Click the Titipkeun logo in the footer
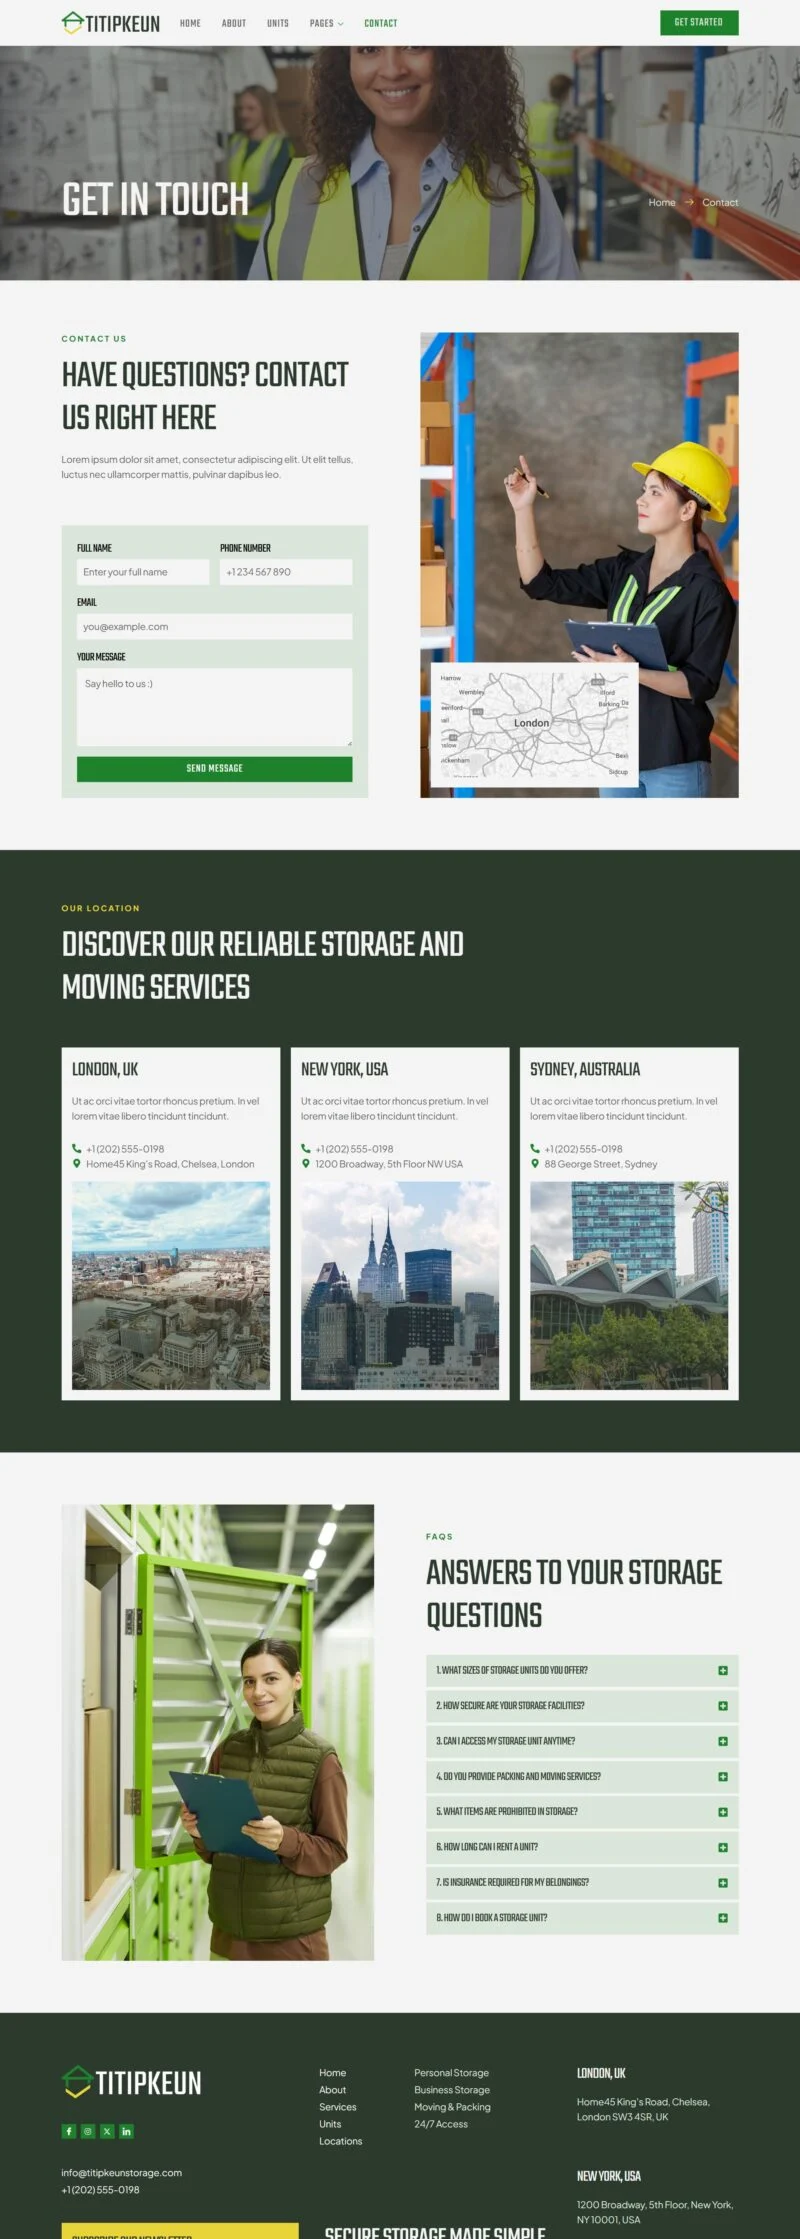 coord(132,2083)
